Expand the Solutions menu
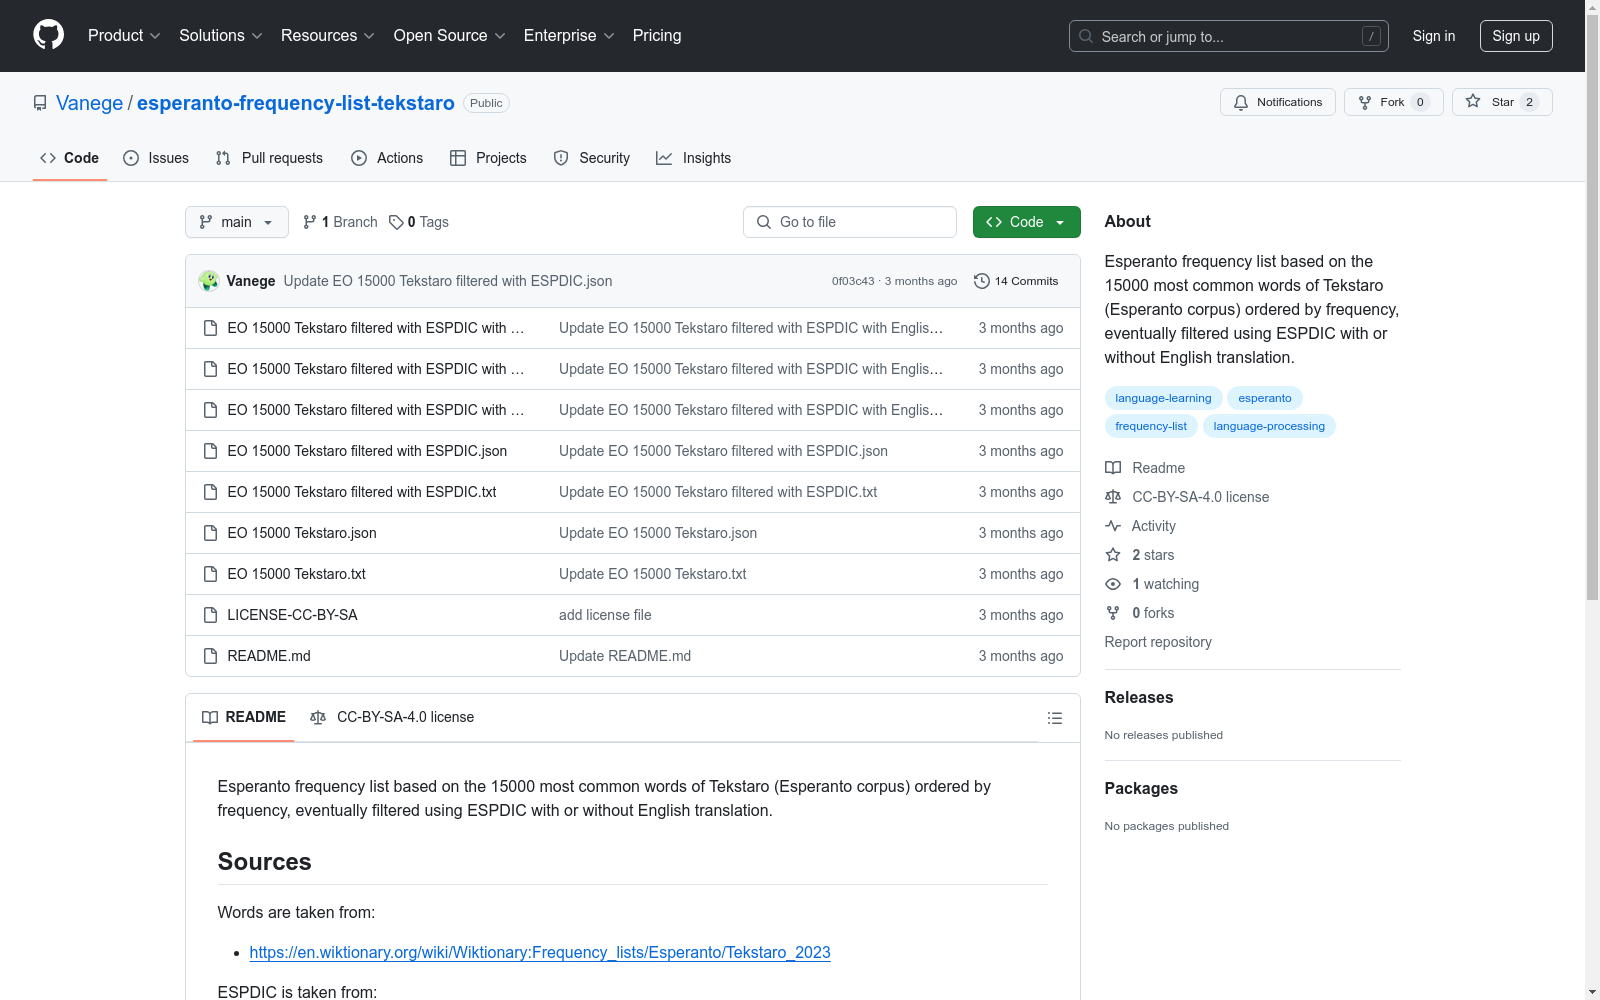 tap(221, 35)
